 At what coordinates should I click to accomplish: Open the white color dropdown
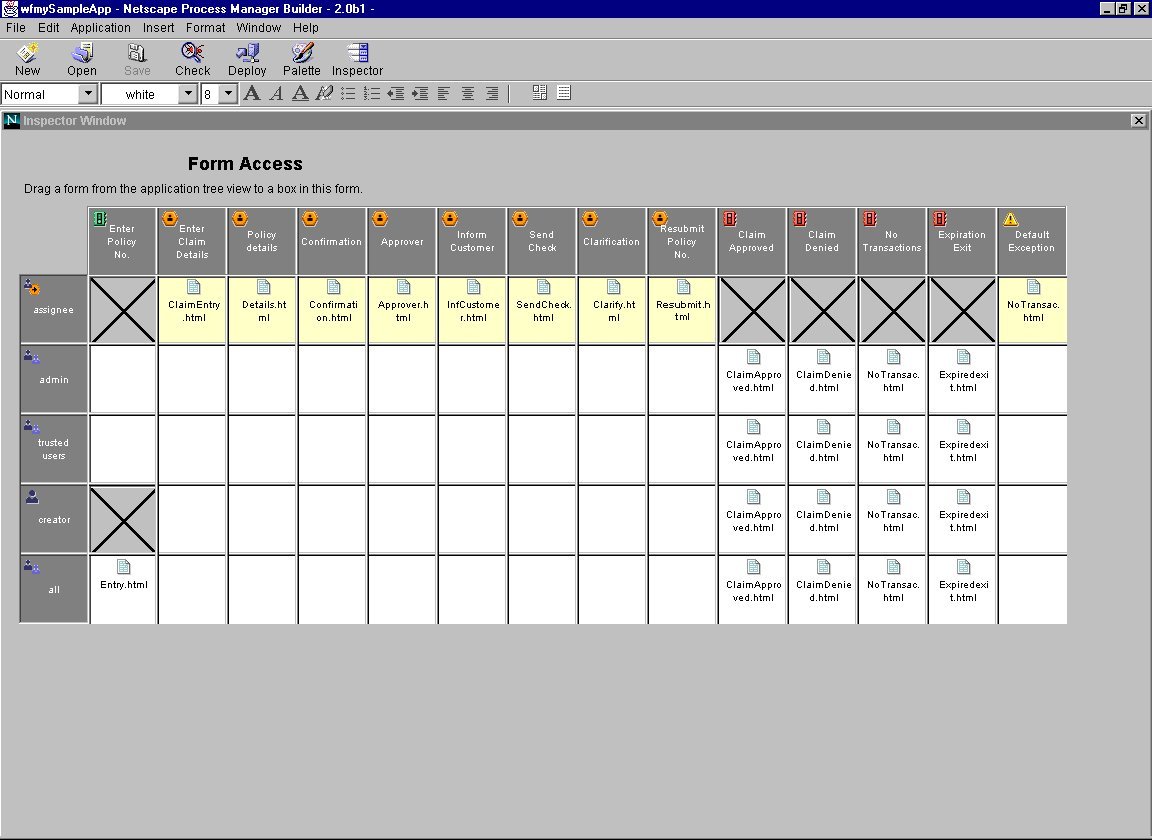click(x=188, y=94)
